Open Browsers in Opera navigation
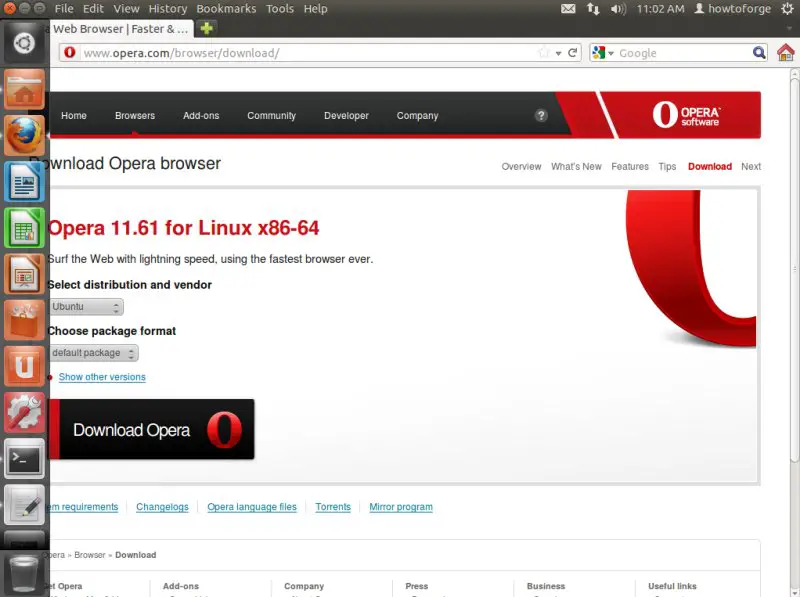800x597 pixels. tap(135, 116)
